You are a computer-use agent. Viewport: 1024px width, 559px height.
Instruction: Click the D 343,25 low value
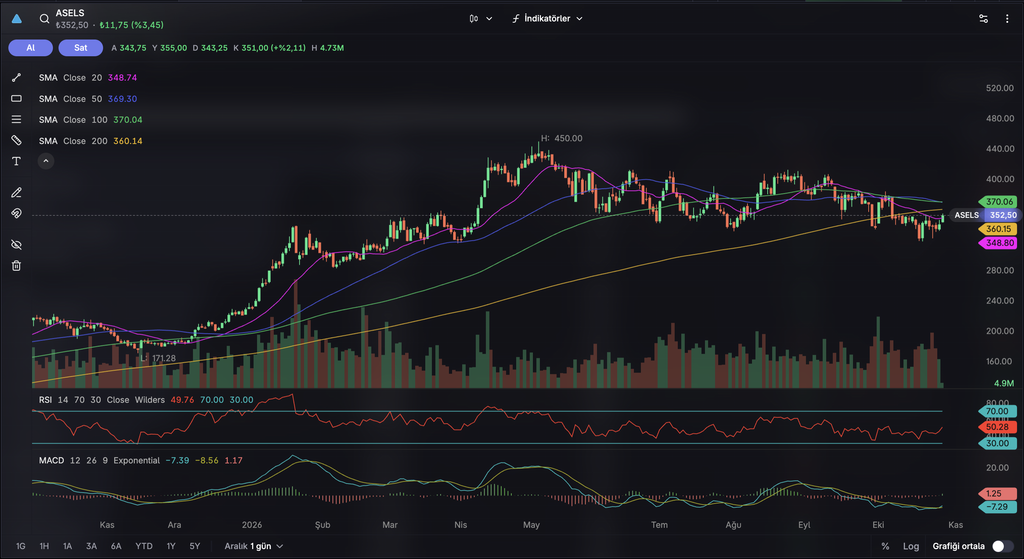(210, 48)
